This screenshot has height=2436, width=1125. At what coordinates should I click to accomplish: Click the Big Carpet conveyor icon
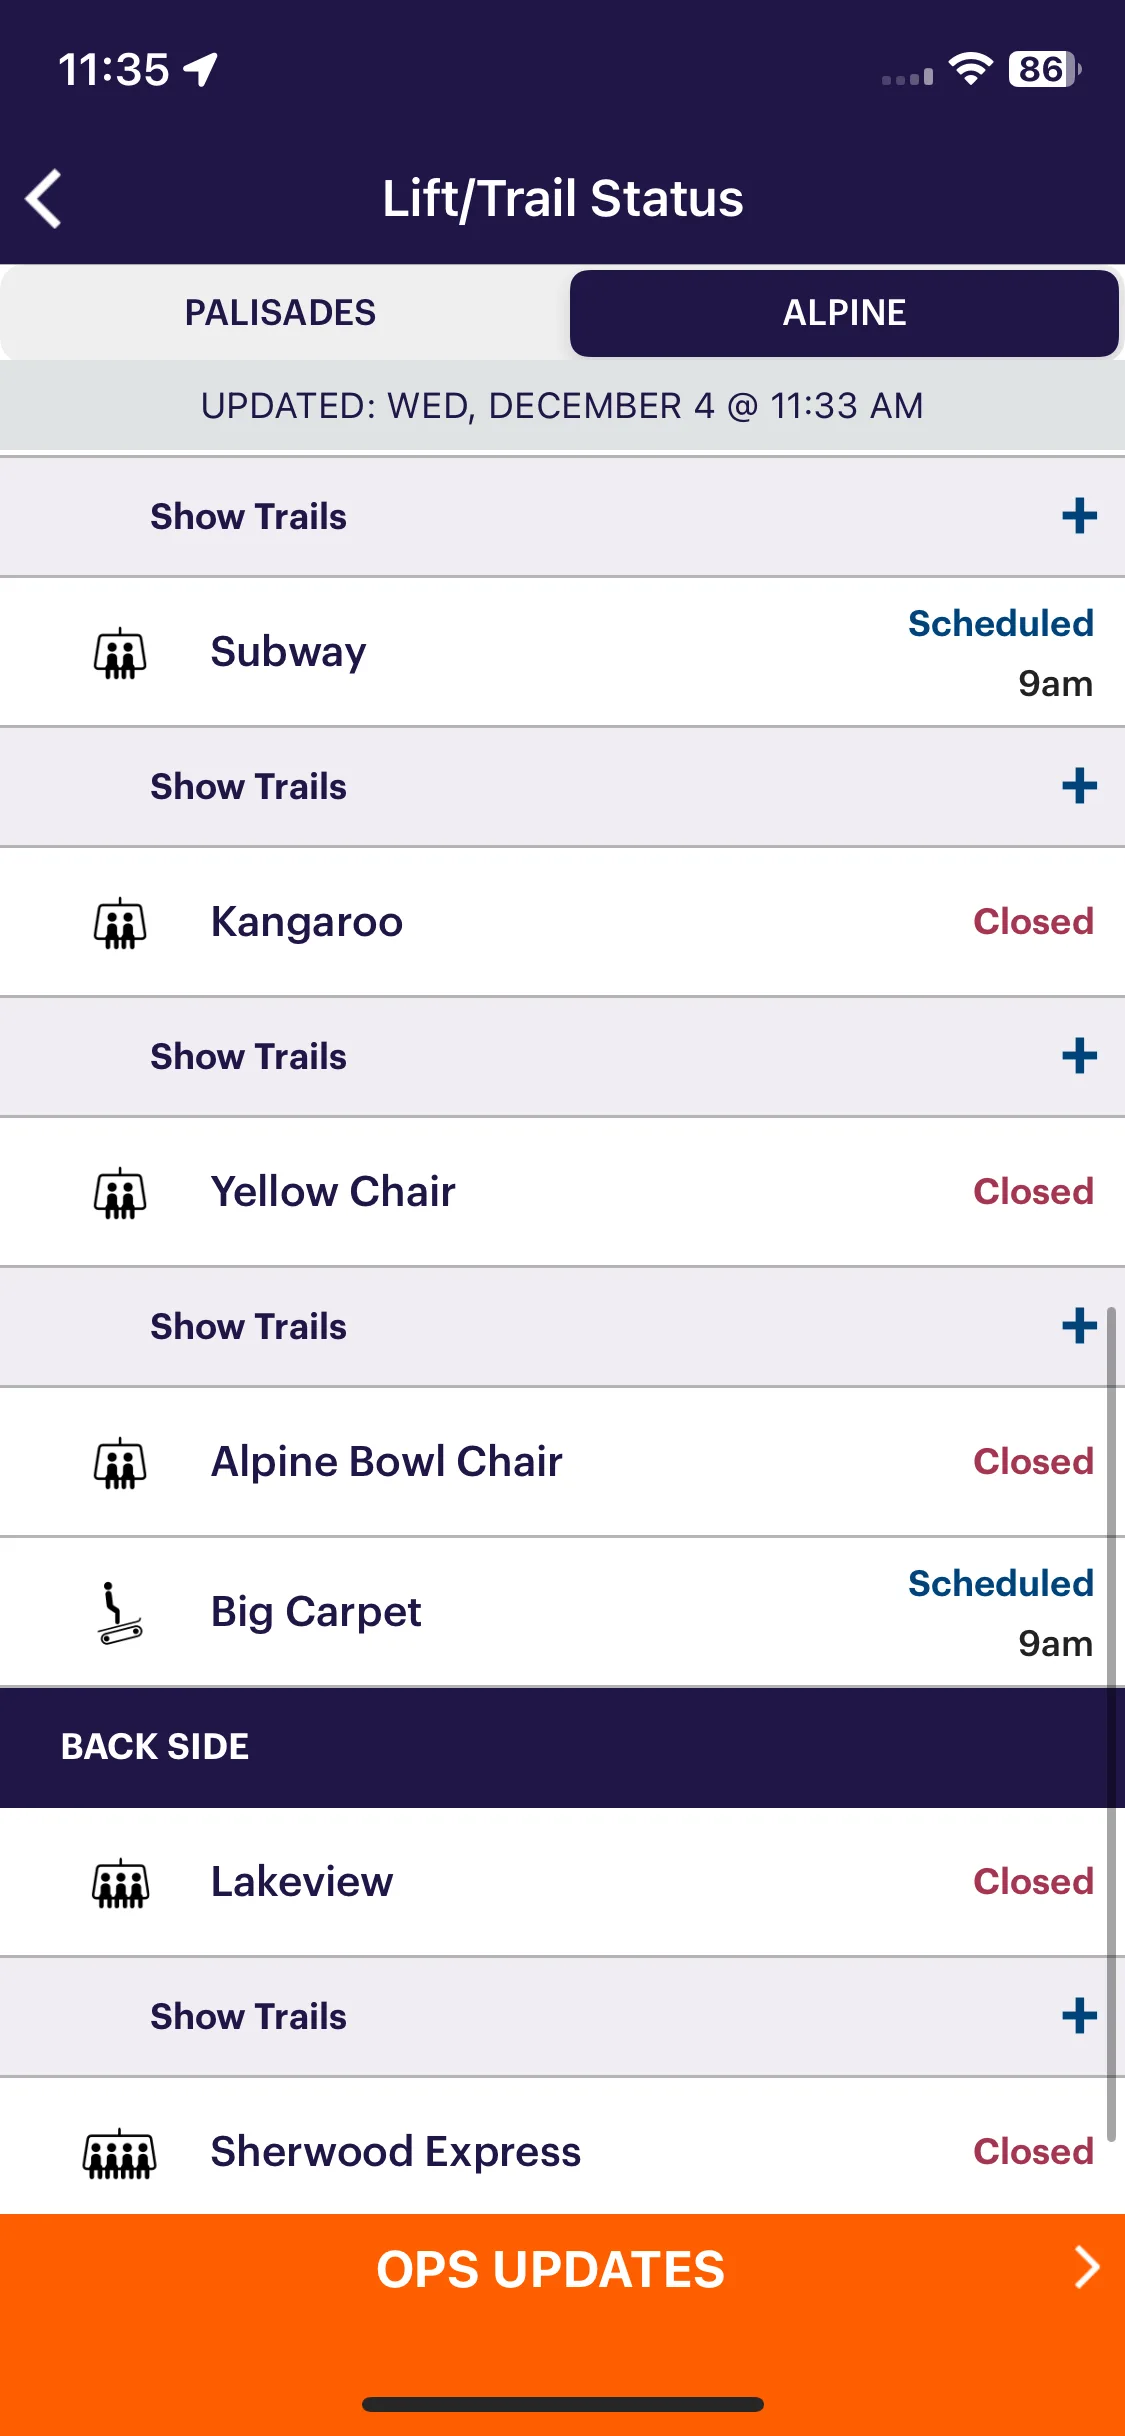(120, 1613)
